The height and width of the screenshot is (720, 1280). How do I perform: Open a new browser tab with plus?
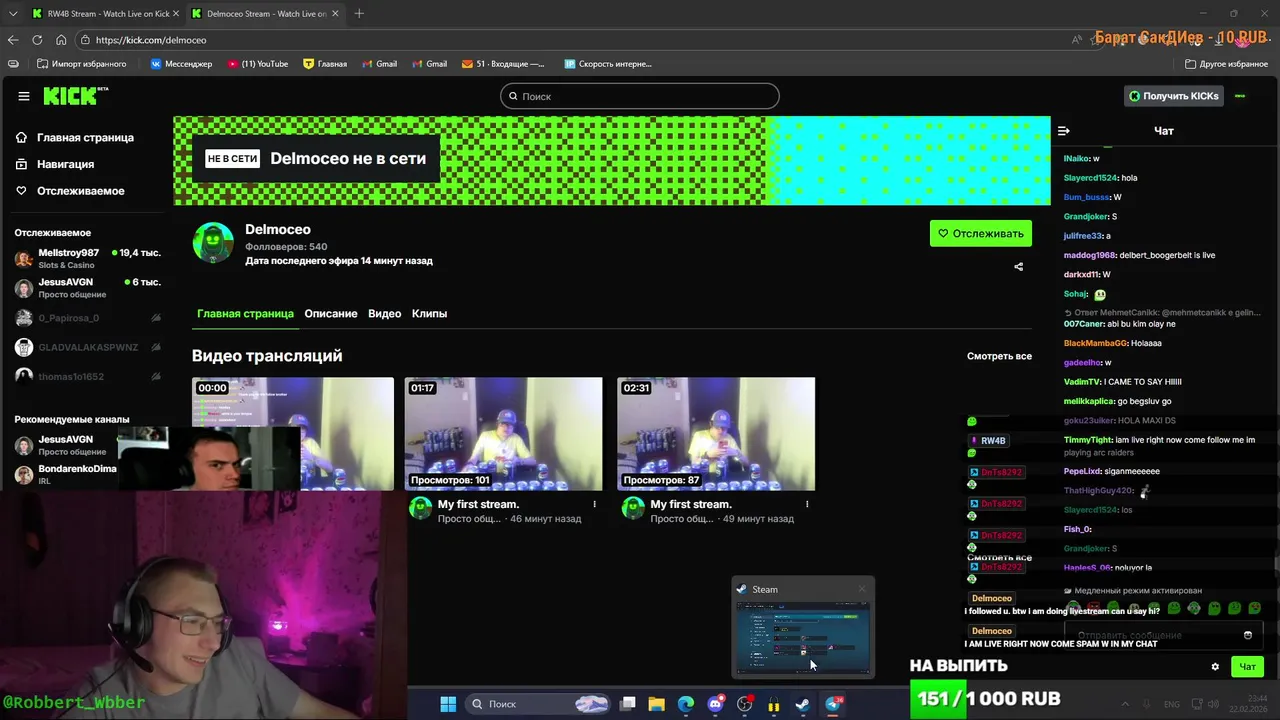point(359,13)
